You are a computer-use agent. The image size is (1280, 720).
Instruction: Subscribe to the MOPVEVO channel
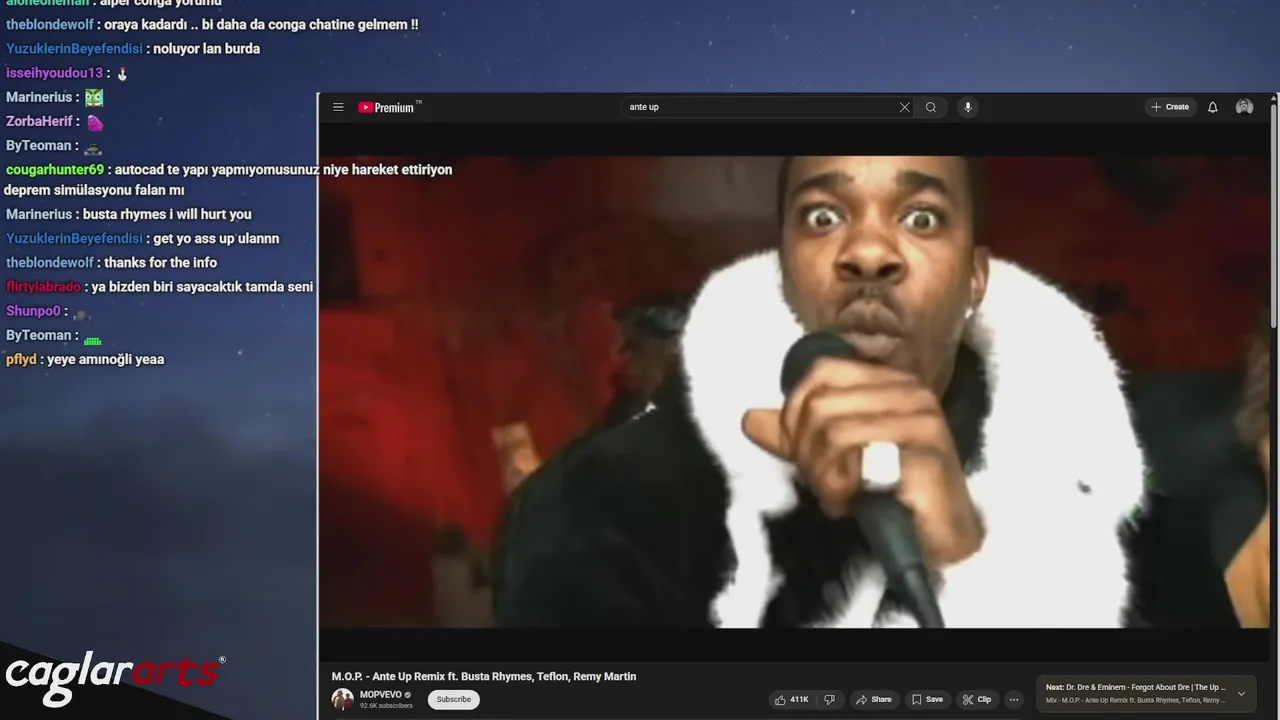click(453, 699)
